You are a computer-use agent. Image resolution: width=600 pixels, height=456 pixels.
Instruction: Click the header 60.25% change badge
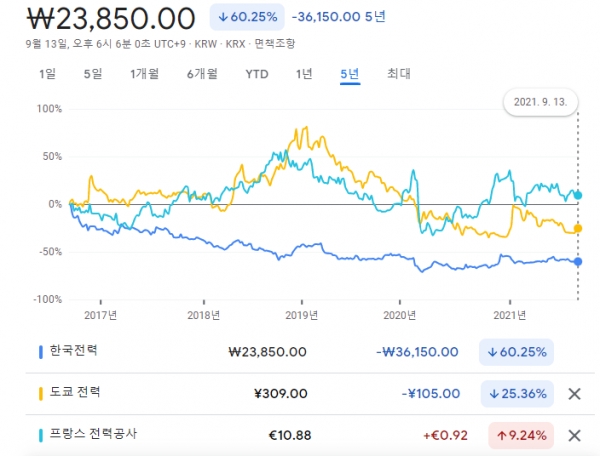247,17
